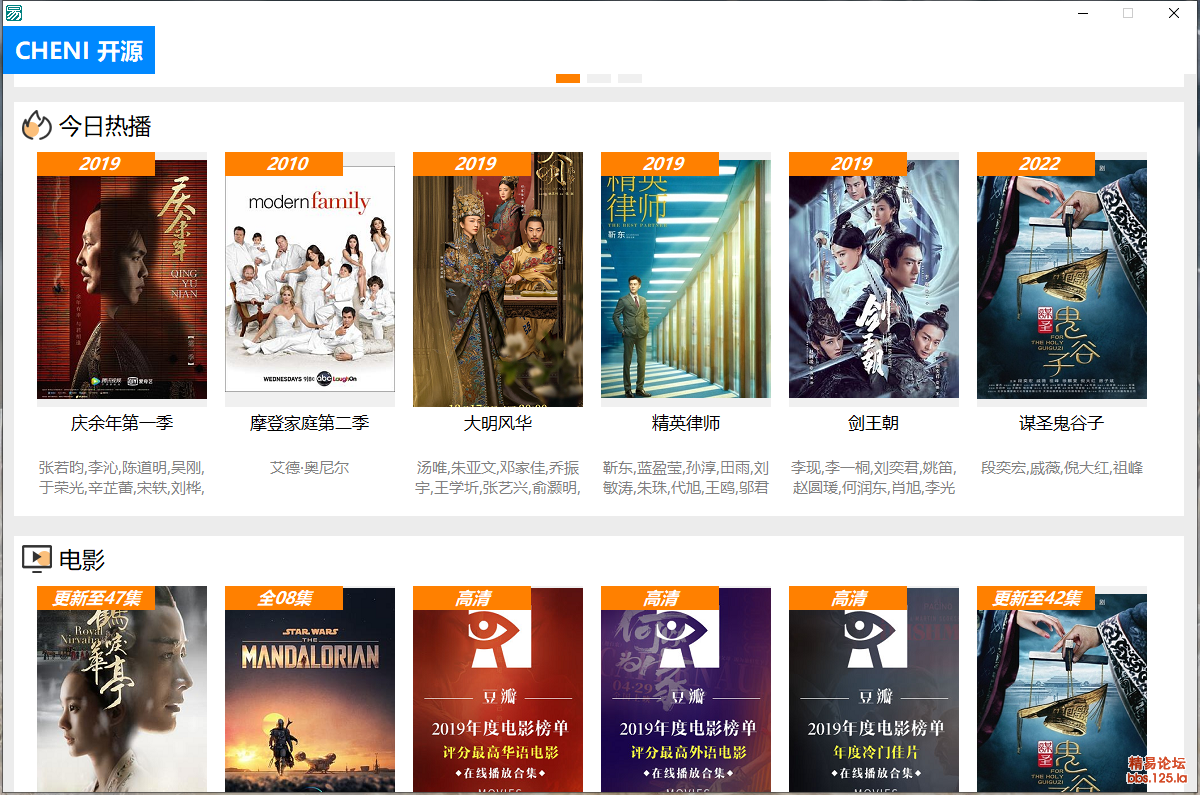1200x795 pixels.
Task: Click the video player icon beside 电影
Action: 37,559
